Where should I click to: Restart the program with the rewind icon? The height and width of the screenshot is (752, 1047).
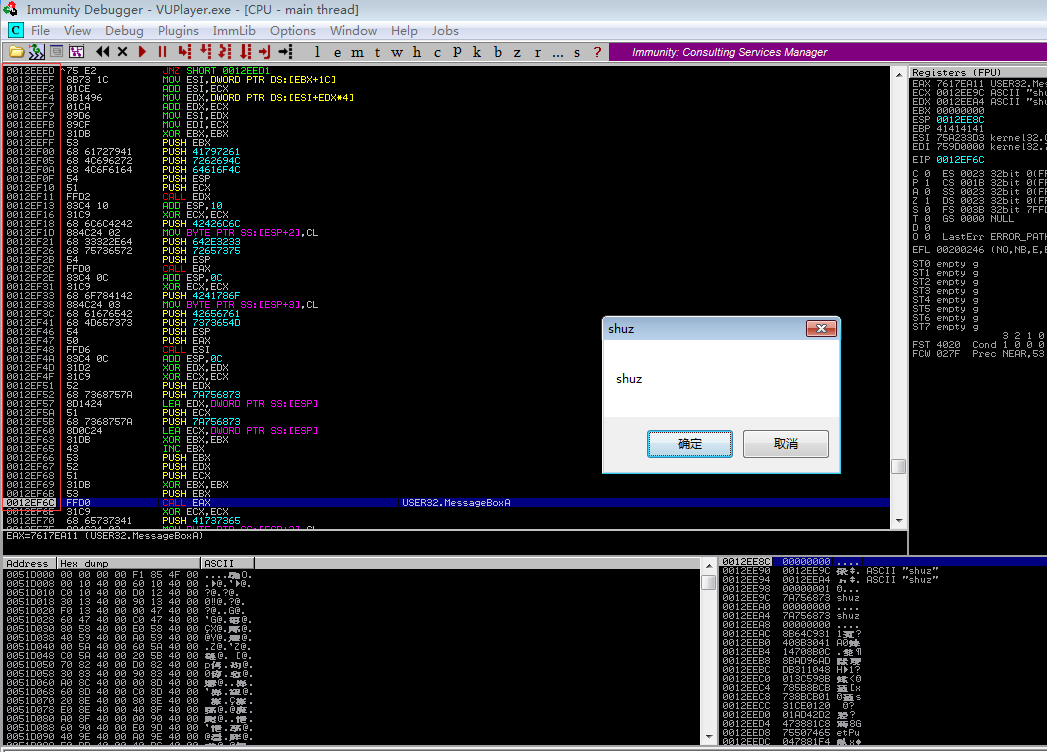pyautogui.click(x=103, y=52)
